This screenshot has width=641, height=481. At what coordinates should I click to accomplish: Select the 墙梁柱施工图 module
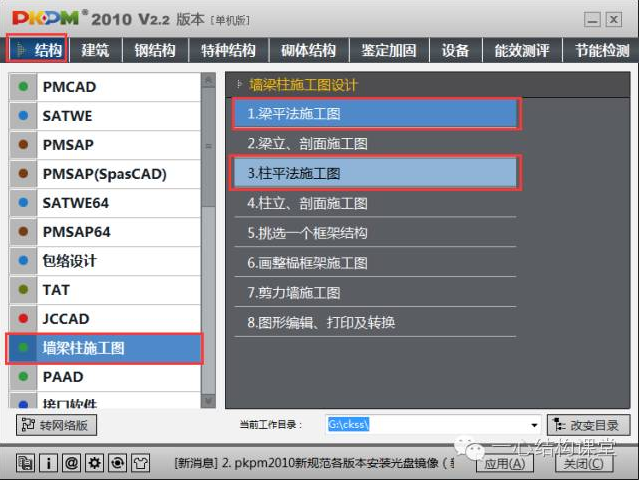point(105,348)
